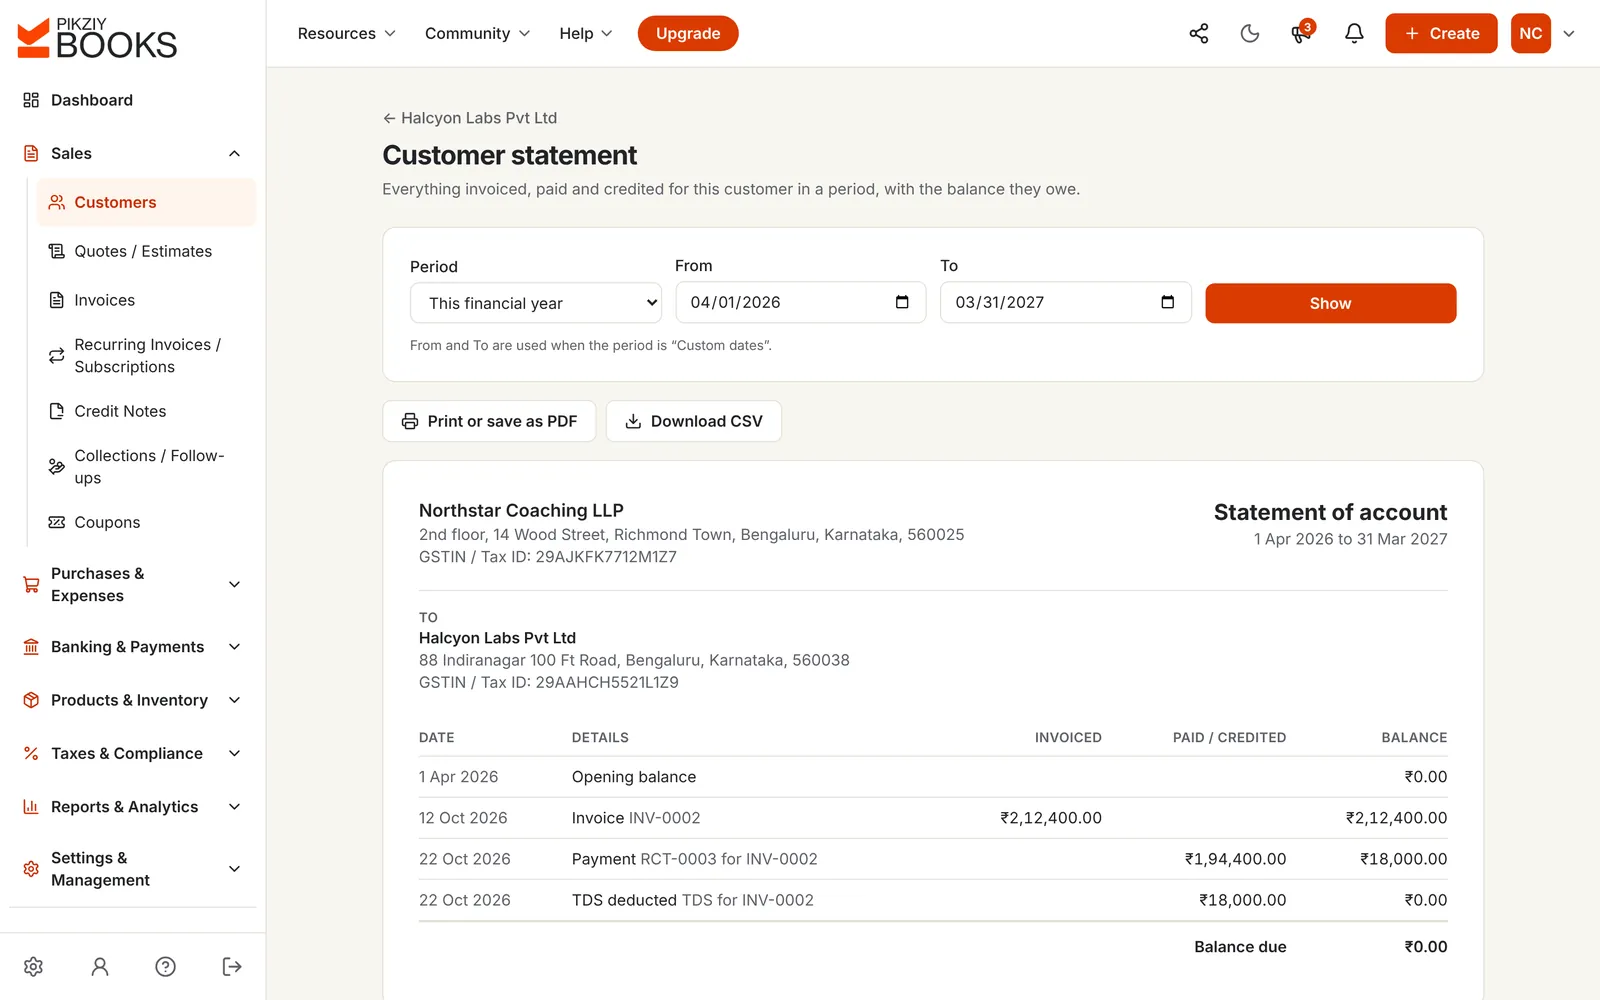Viewport: 1600px width, 1000px height.
Task: Open settings gear at sidebar bottom
Action: [x=33, y=966]
